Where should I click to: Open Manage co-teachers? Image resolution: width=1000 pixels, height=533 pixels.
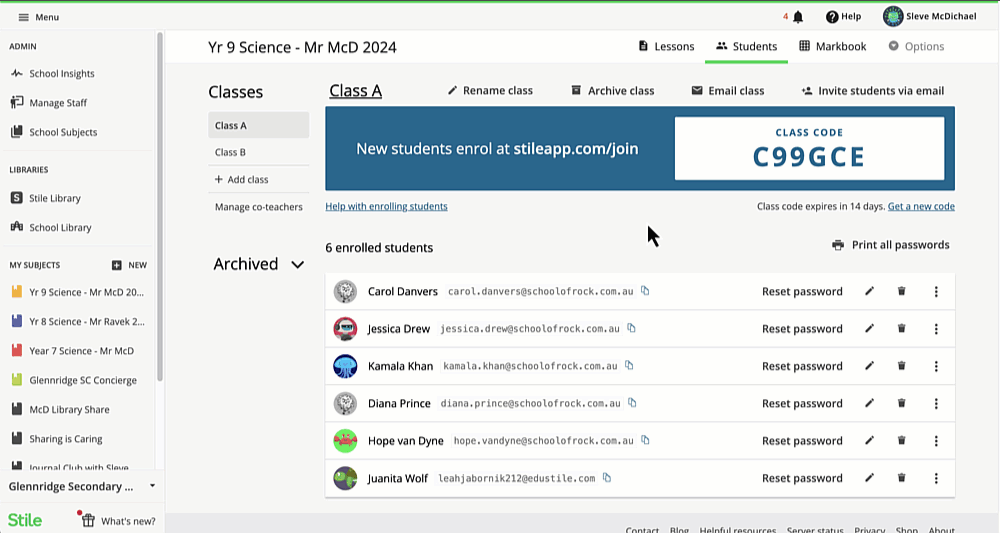[x=258, y=207]
